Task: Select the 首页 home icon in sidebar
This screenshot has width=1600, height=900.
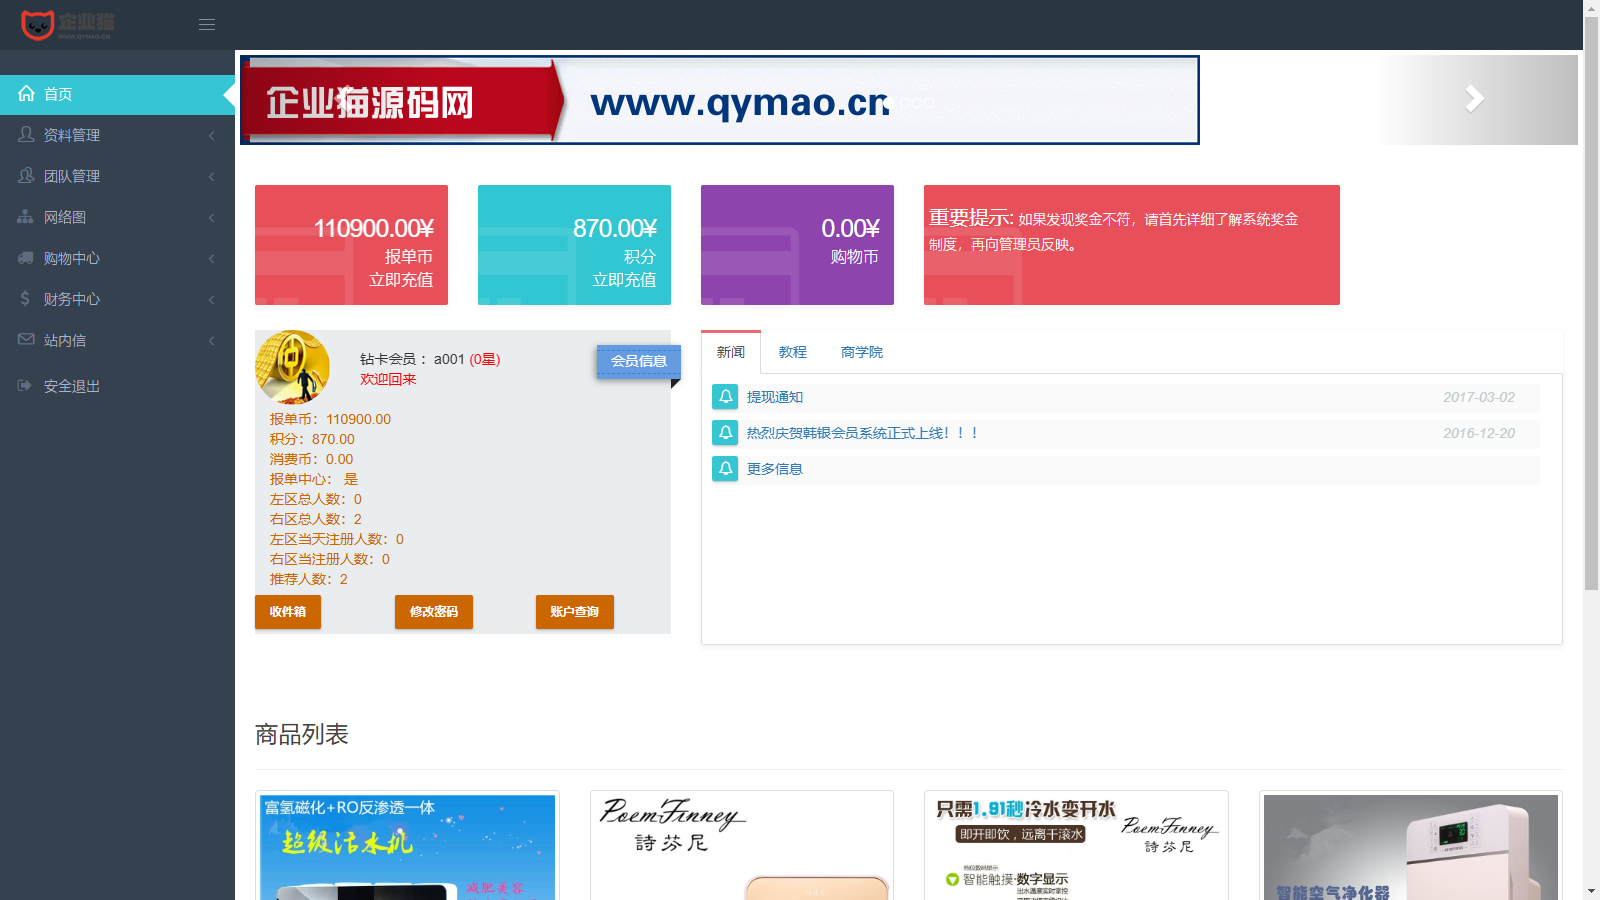Action: click(x=27, y=93)
